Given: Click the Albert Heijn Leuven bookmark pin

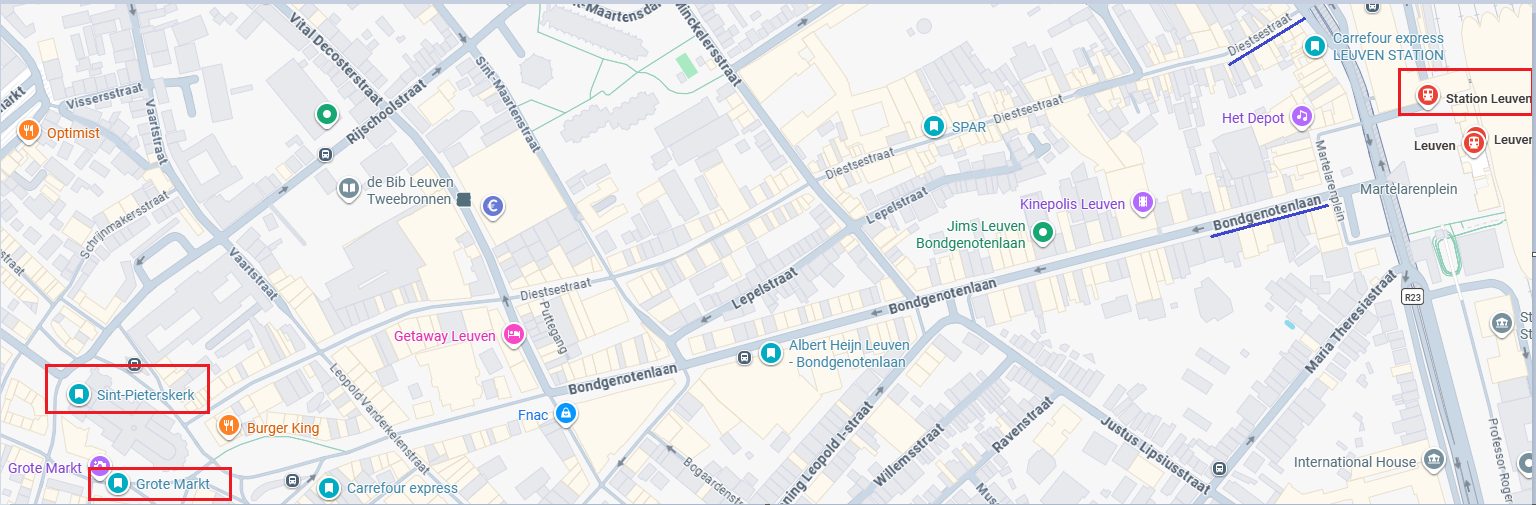Looking at the screenshot, I should [770, 353].
